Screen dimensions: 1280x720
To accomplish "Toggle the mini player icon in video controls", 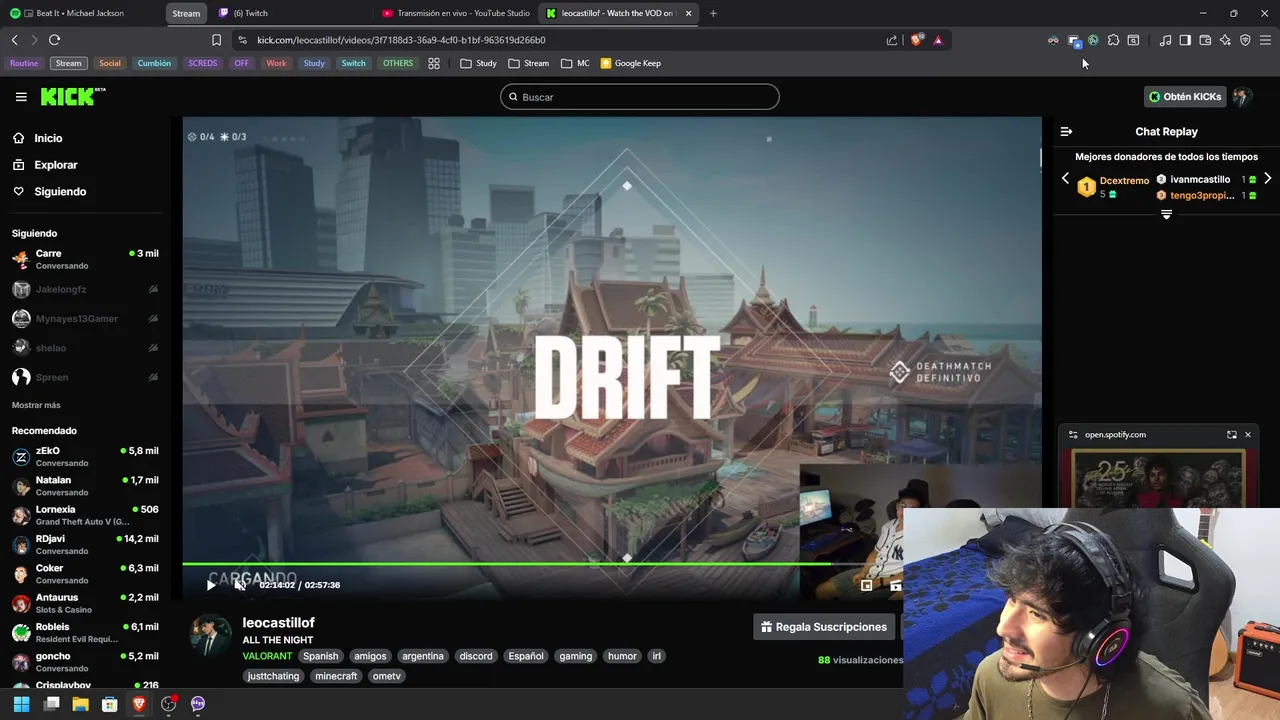I will (867, 585).
